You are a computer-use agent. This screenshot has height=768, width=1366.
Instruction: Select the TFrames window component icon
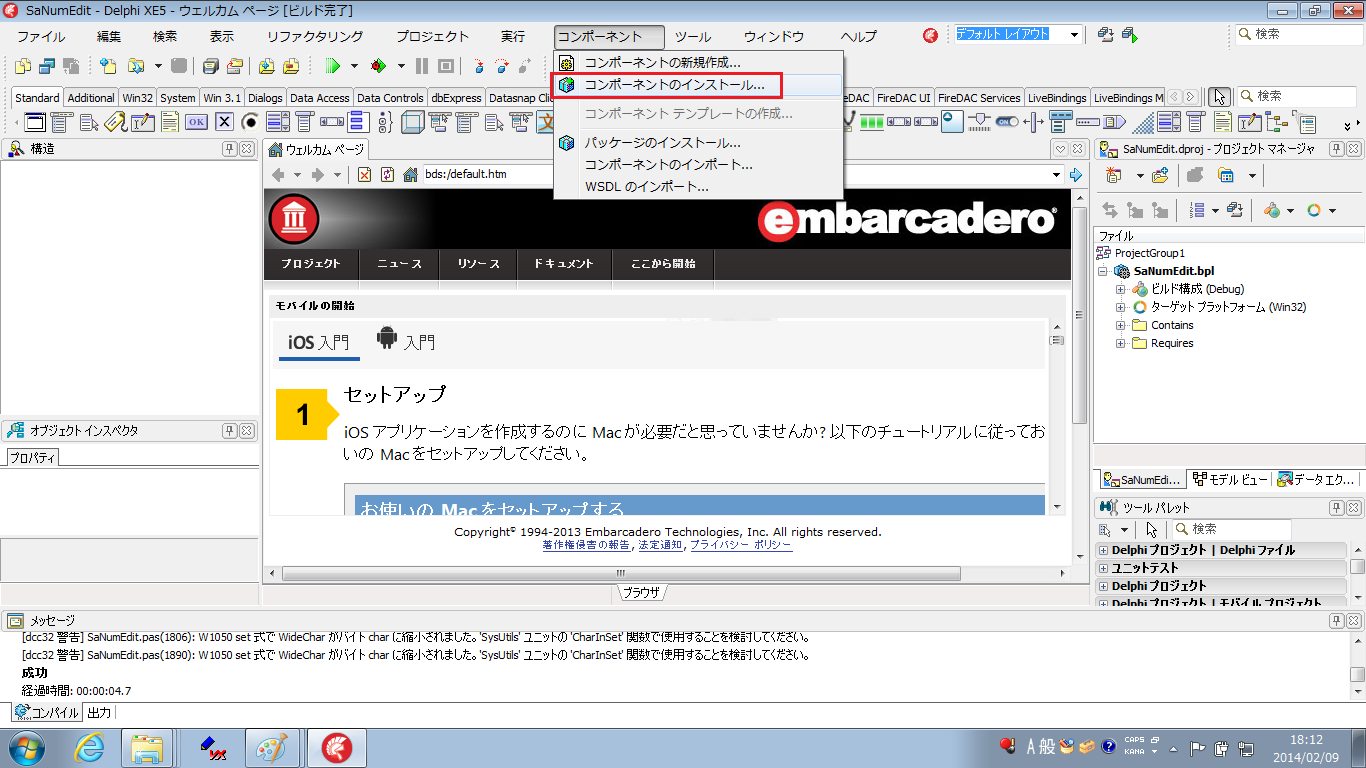point(36,122)
